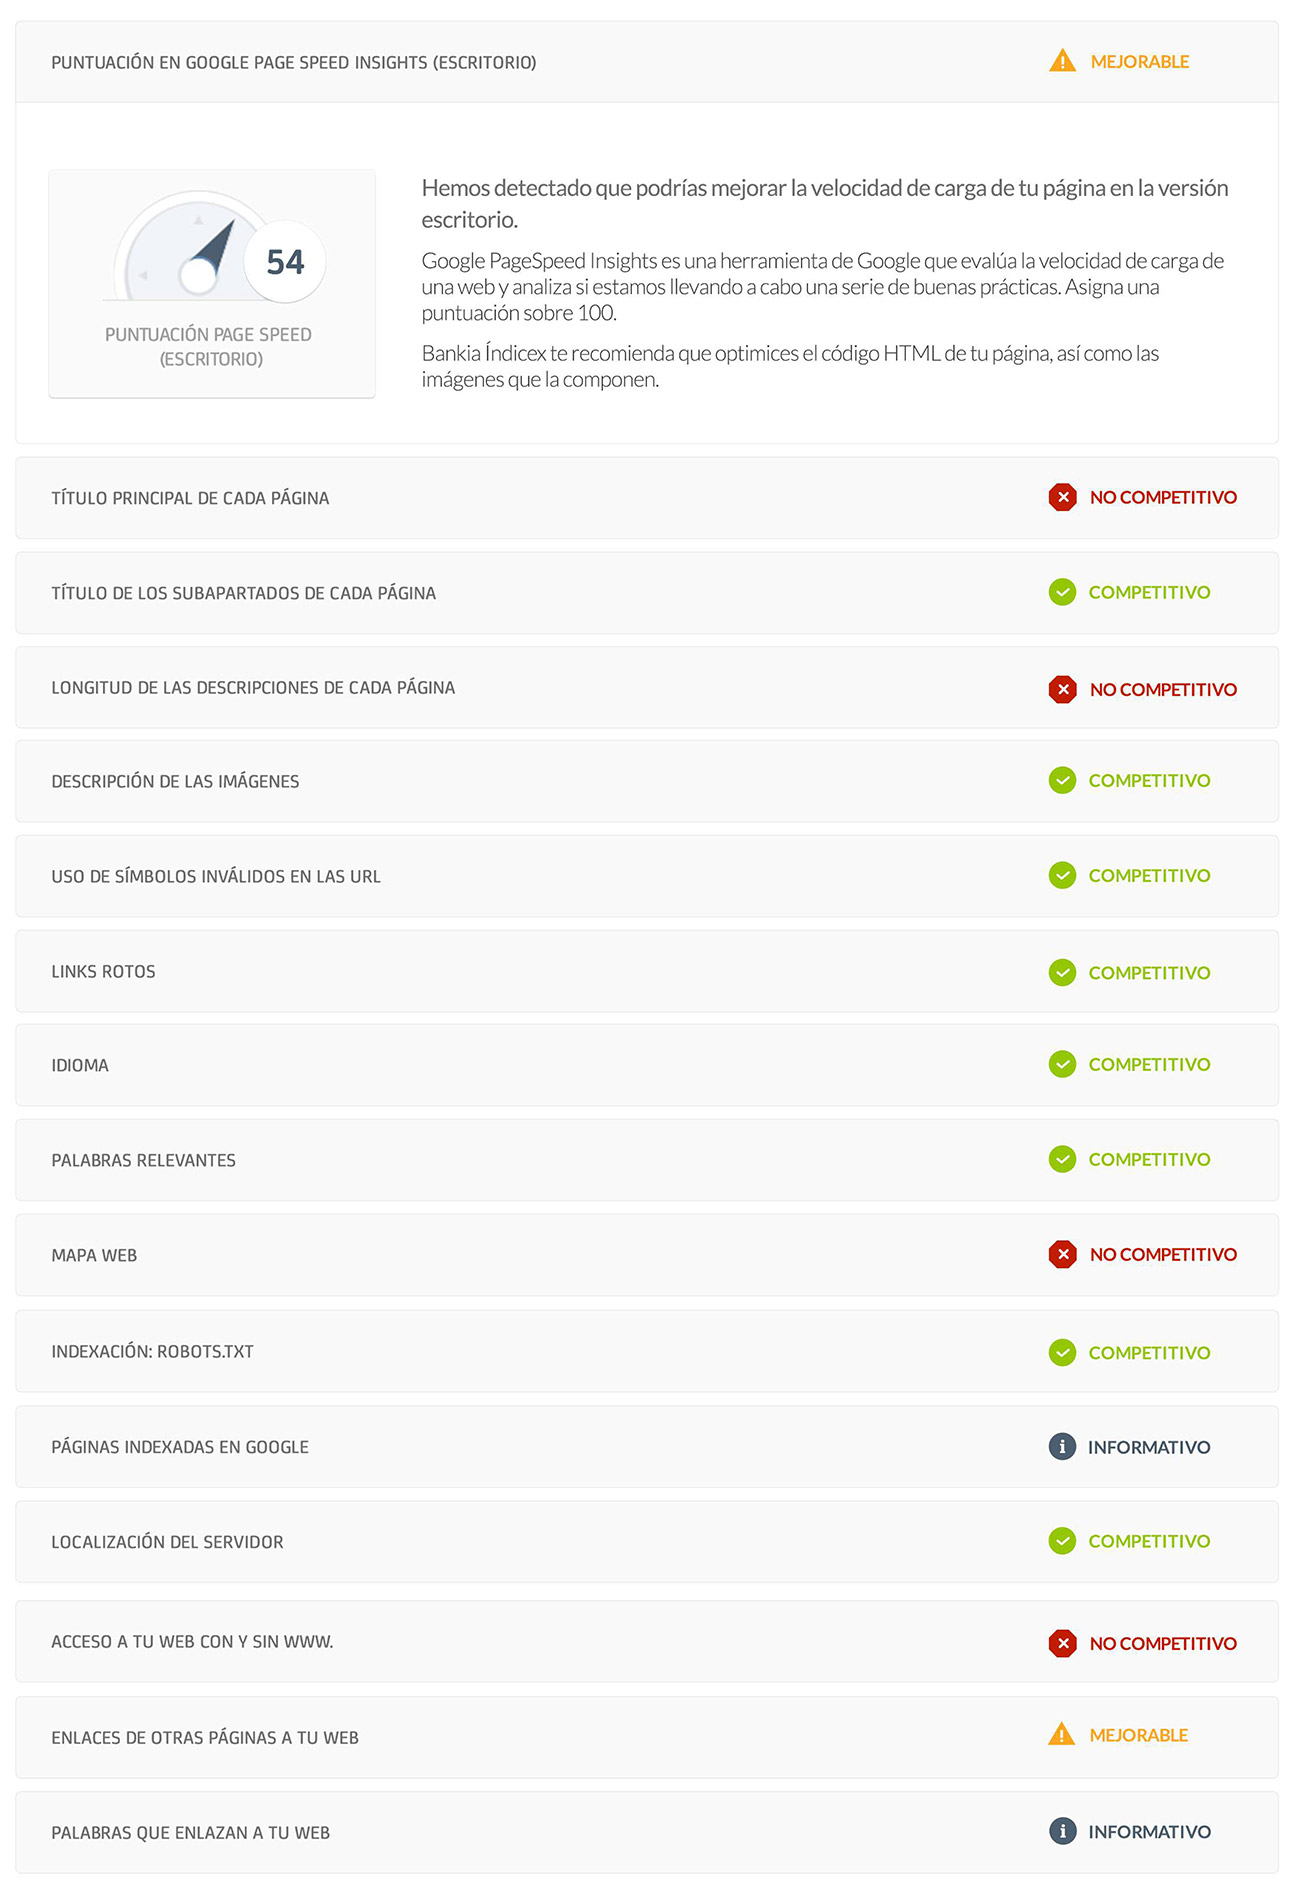This screenshot has height=1888, width=1290.
Task: Click green check icon for Localización del Servidor
Action: pyautogui.click(x=1062, y=1541)
